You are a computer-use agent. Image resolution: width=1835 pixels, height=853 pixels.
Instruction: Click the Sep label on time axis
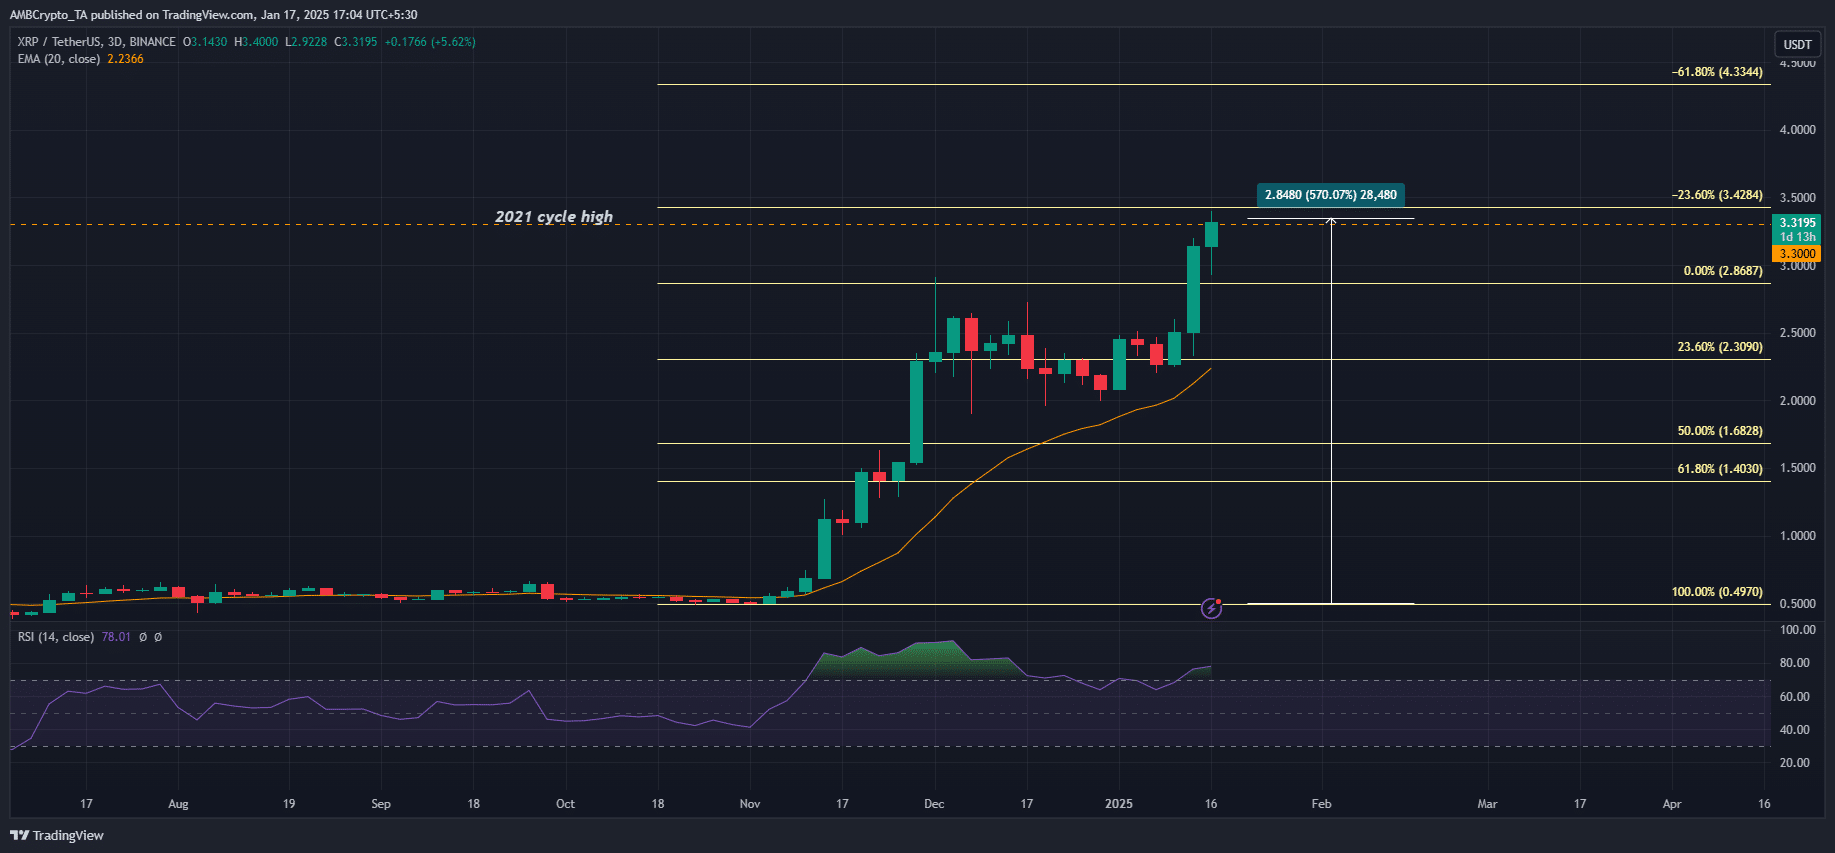[x=381, y=804]
